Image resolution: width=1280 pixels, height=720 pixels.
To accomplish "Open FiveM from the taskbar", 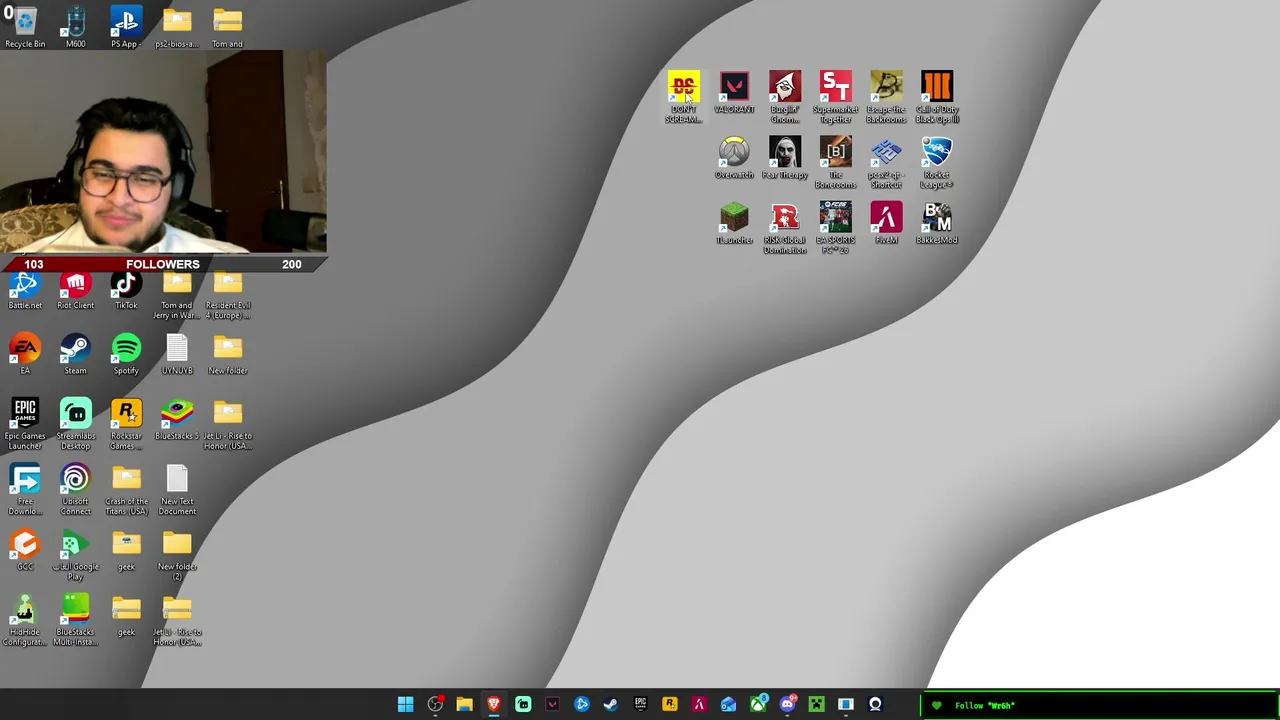I will 699,705.
